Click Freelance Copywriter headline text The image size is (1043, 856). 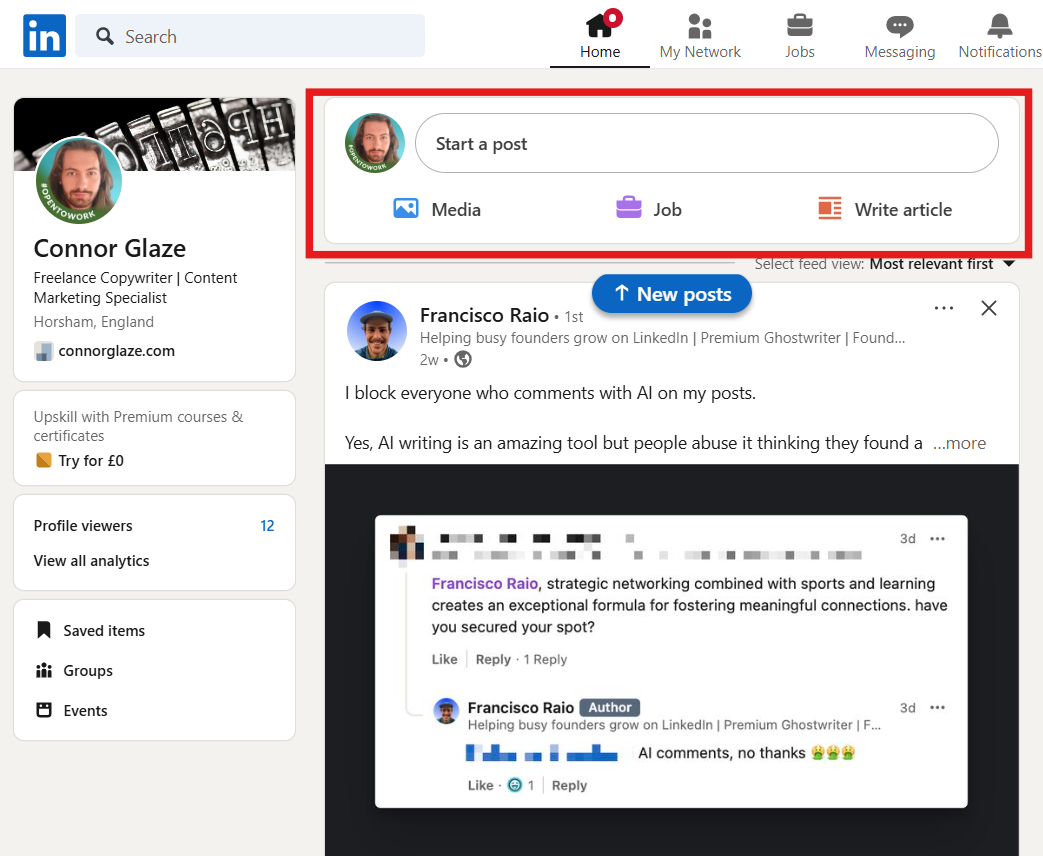pos(135,287)
